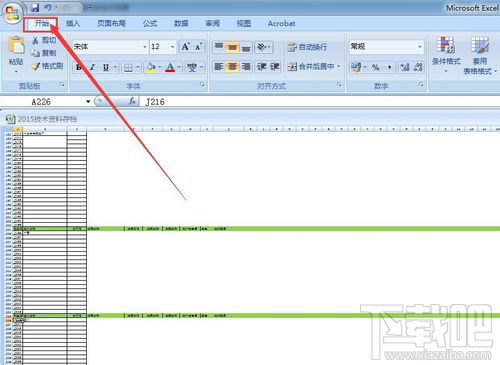Open 条件格式 conditional formatting
Image resolution: width=500 pixels, height=365 pixels.
pos(446,55)
